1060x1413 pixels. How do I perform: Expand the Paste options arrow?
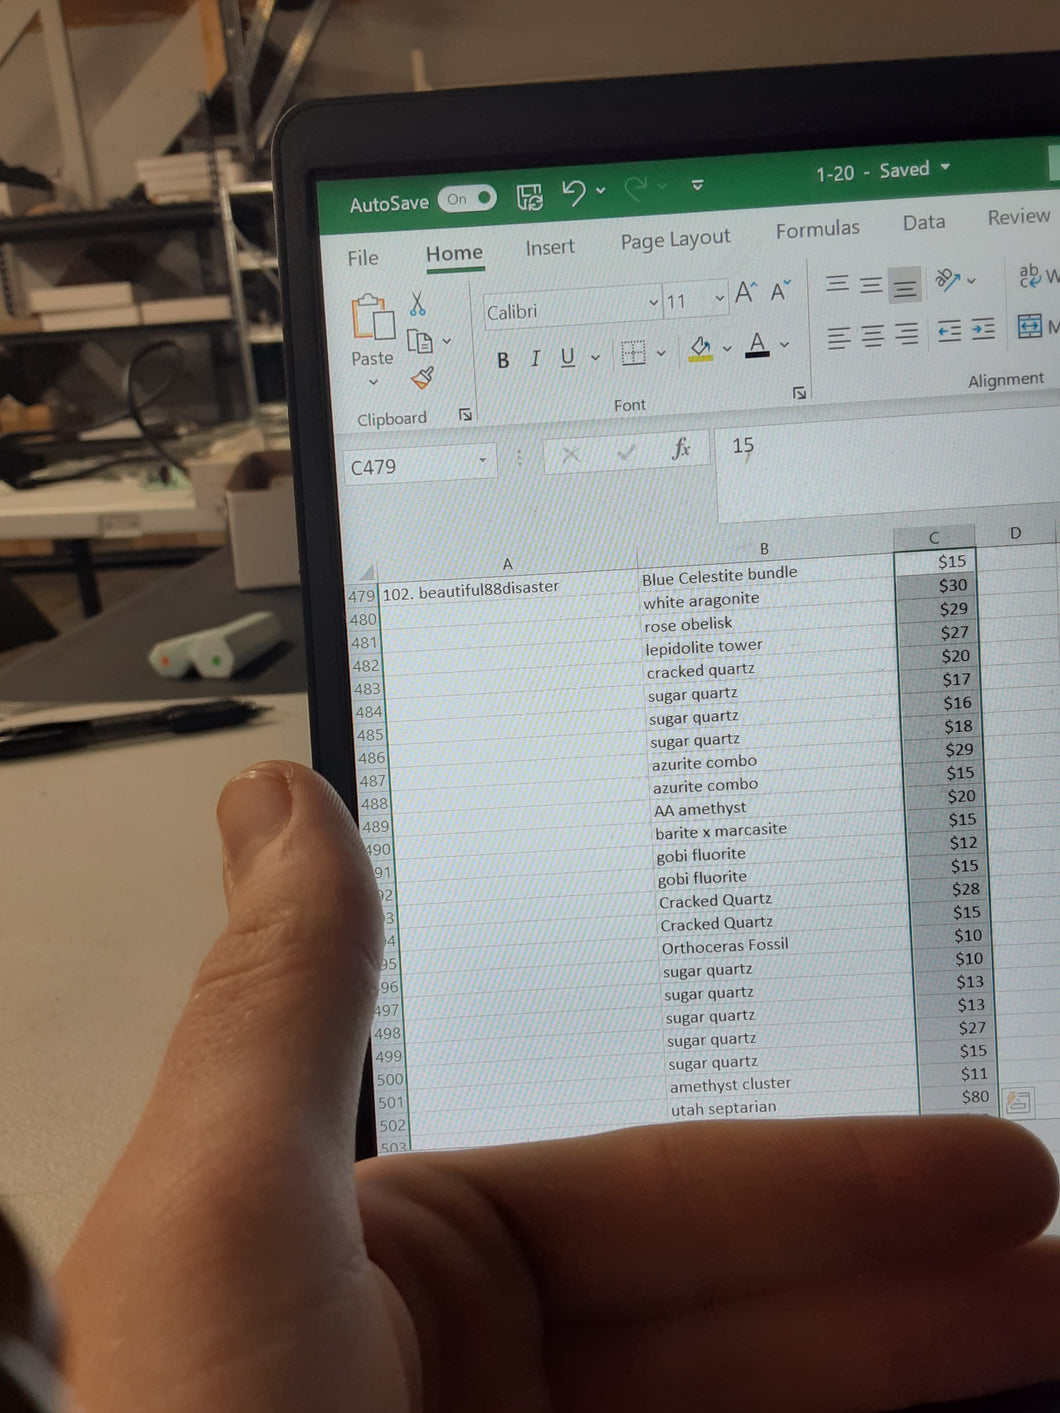(373, 381)
